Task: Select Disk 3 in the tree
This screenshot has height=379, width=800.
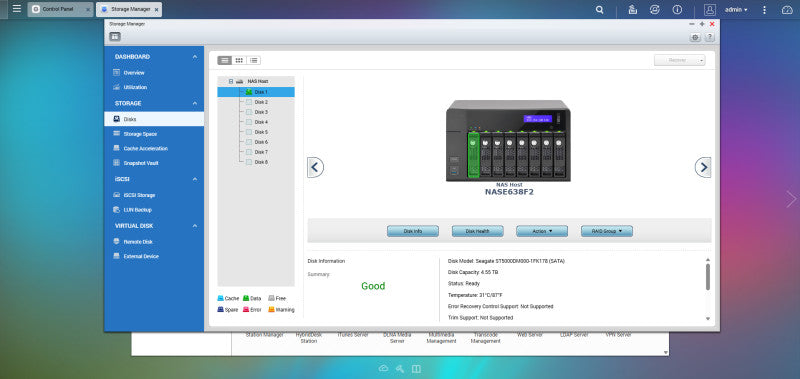Action: 256,112
